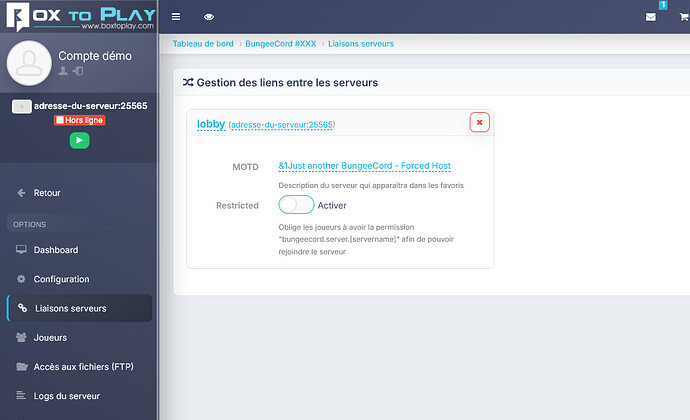This screenshot has height=420, width=690.
Task: Click the shuffle icon beside Gestion des liens
Action: click(188, 82)
